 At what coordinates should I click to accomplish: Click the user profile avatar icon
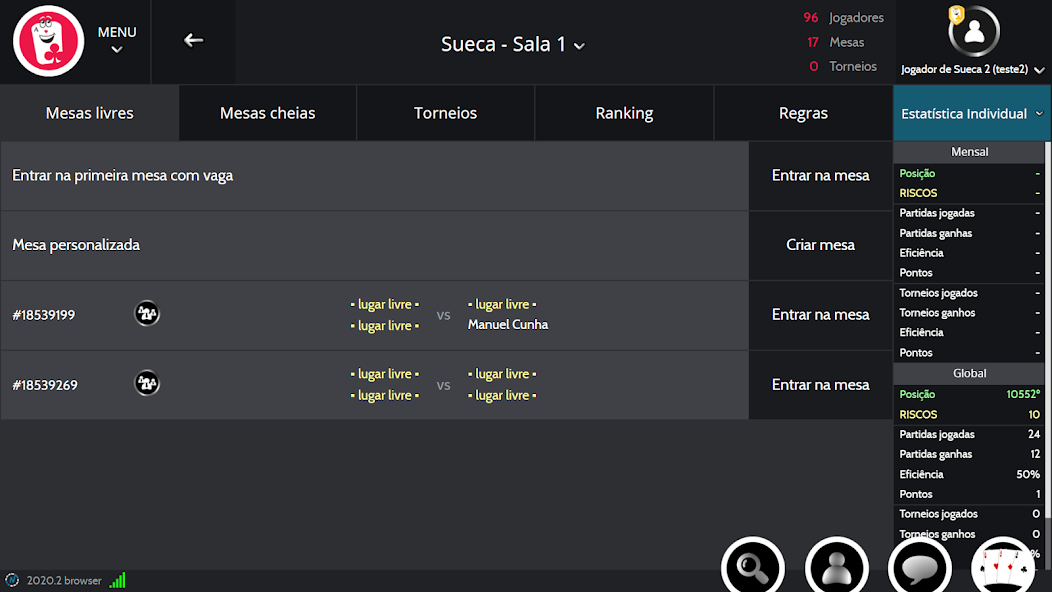pyautogui.click(x=974, y=32)
